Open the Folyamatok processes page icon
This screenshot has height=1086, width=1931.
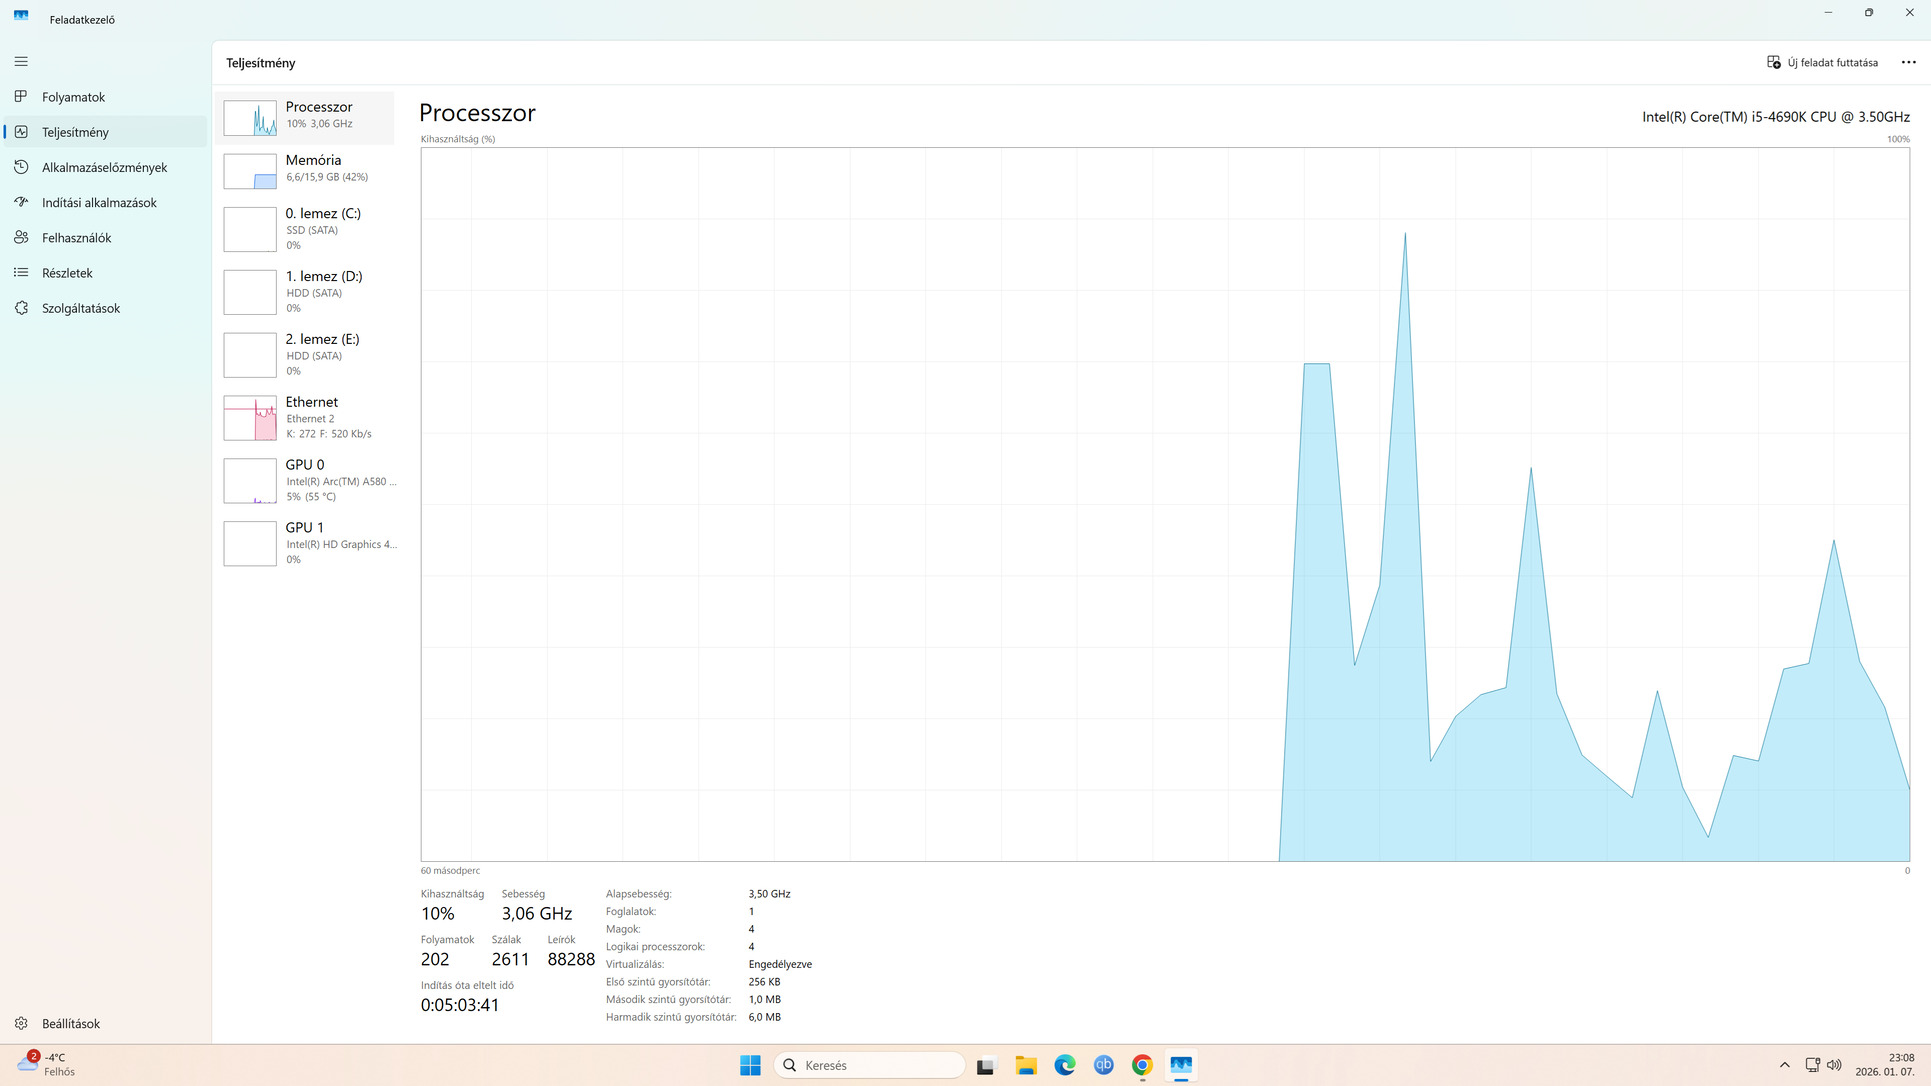point(21,97)
